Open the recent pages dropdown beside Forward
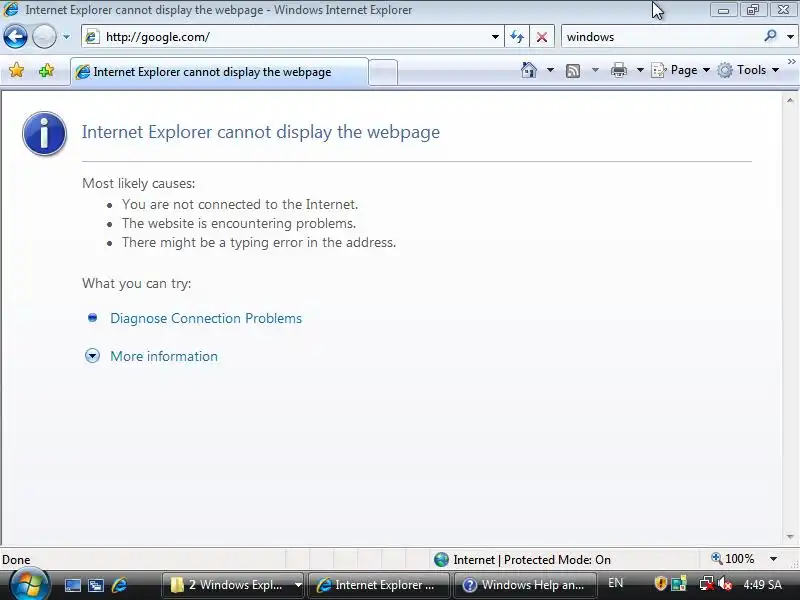Screen dimensions: 800x600 coord(66,37)
